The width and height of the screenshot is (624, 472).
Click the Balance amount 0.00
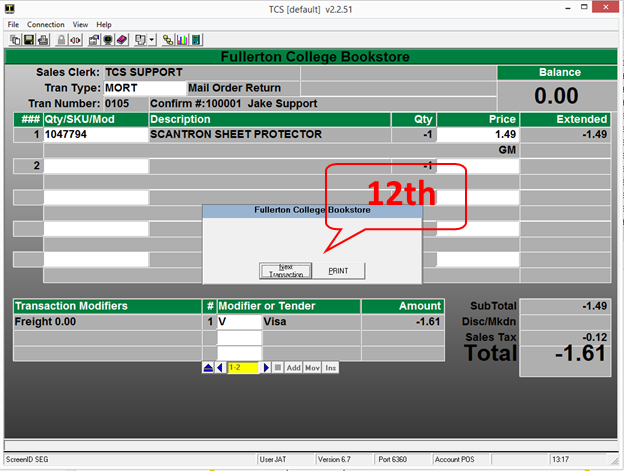(556, 96)
